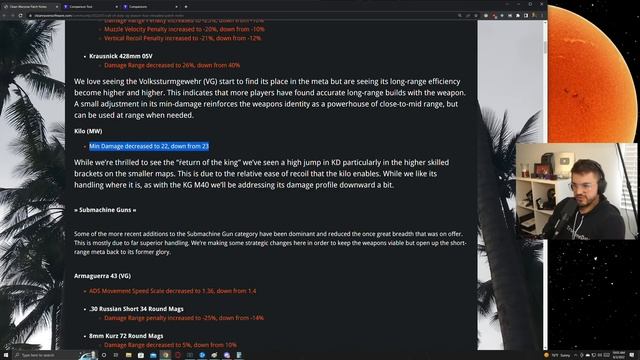Open the Chrome icon on the taskbar

165,355
